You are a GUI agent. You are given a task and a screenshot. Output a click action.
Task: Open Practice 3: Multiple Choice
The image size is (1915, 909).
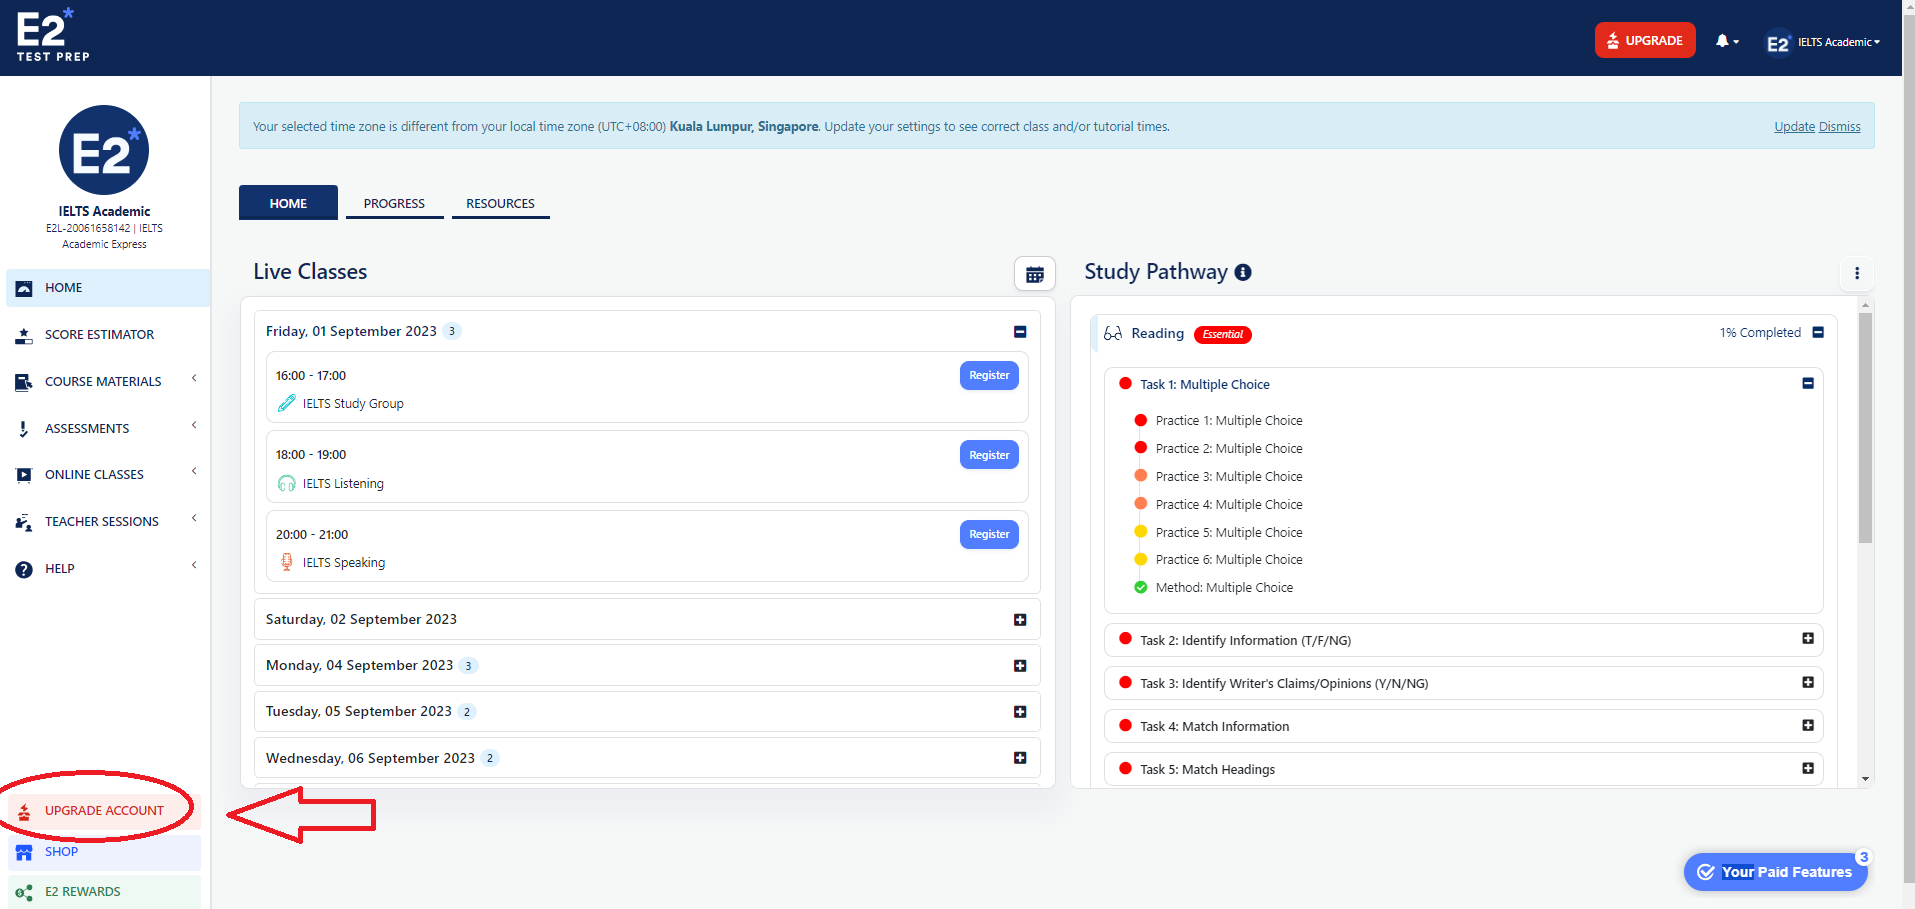pos(1229,477)
